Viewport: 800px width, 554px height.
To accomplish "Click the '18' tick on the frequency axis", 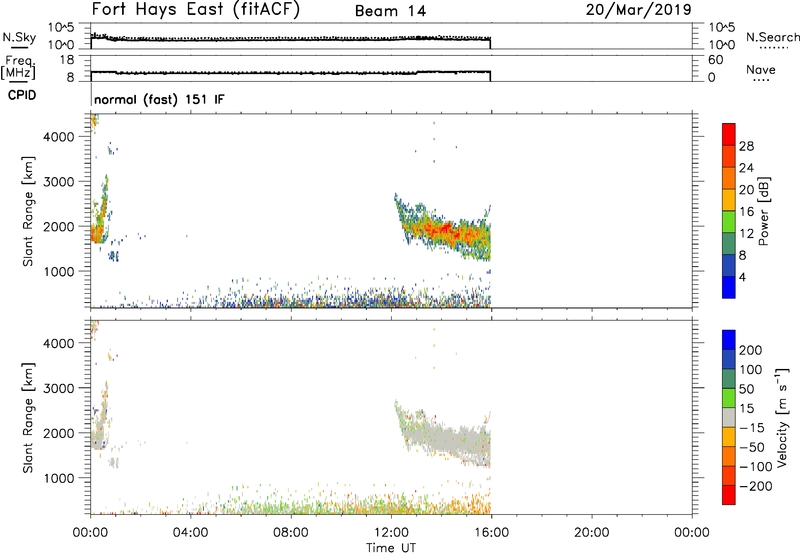I will 67,60.
